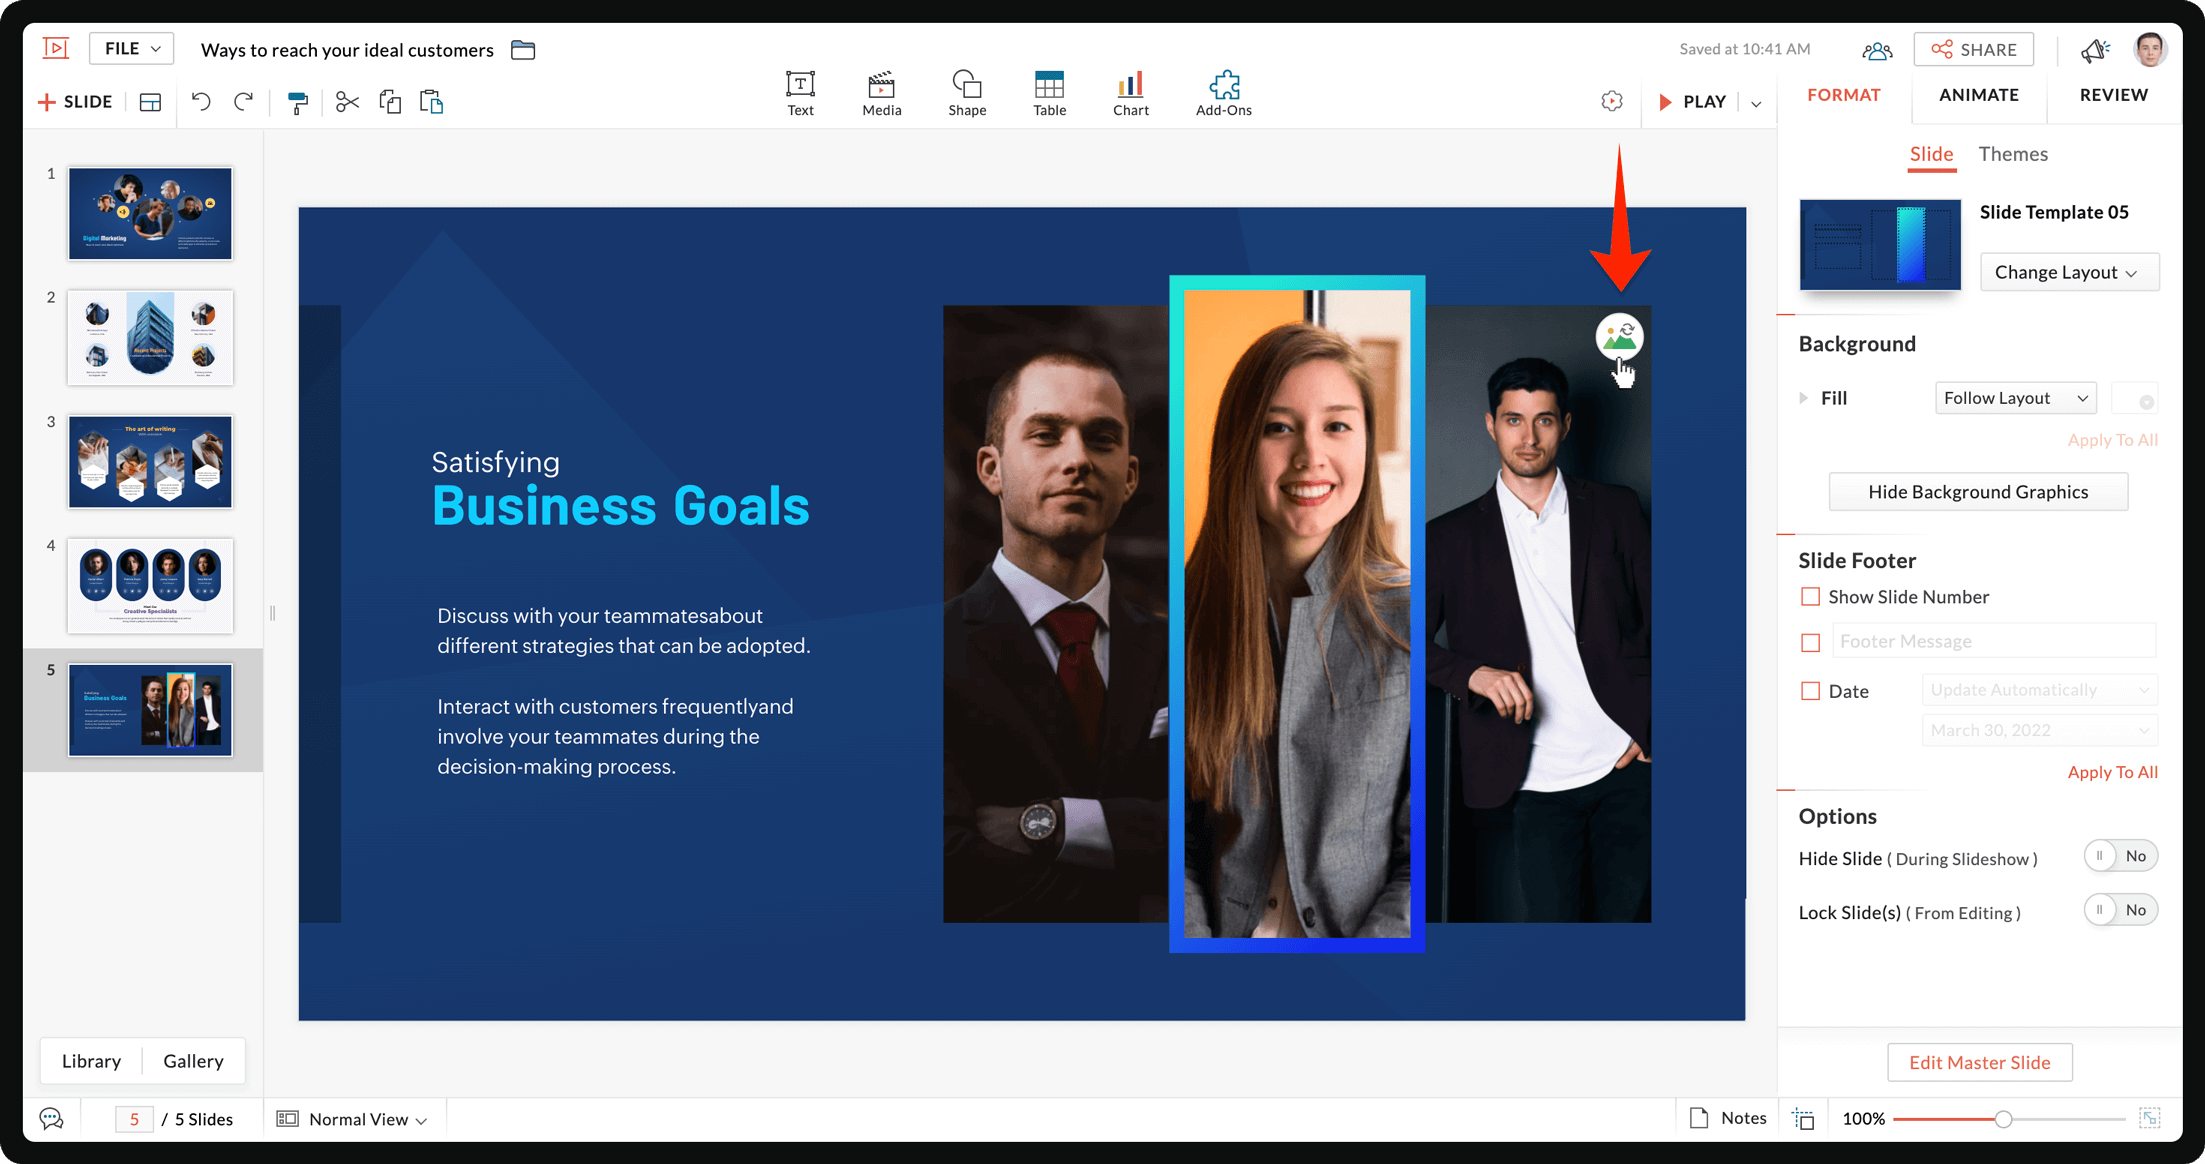Expand the Follow Layout fill dropdown

[2015, 398]
